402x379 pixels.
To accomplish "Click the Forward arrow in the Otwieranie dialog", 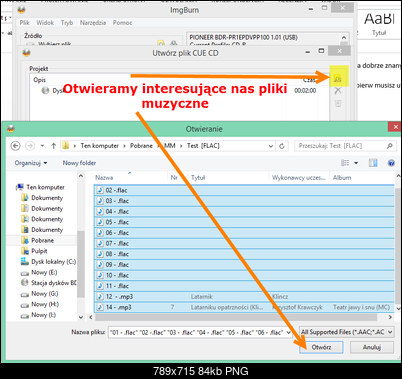I will click(30, 146).
